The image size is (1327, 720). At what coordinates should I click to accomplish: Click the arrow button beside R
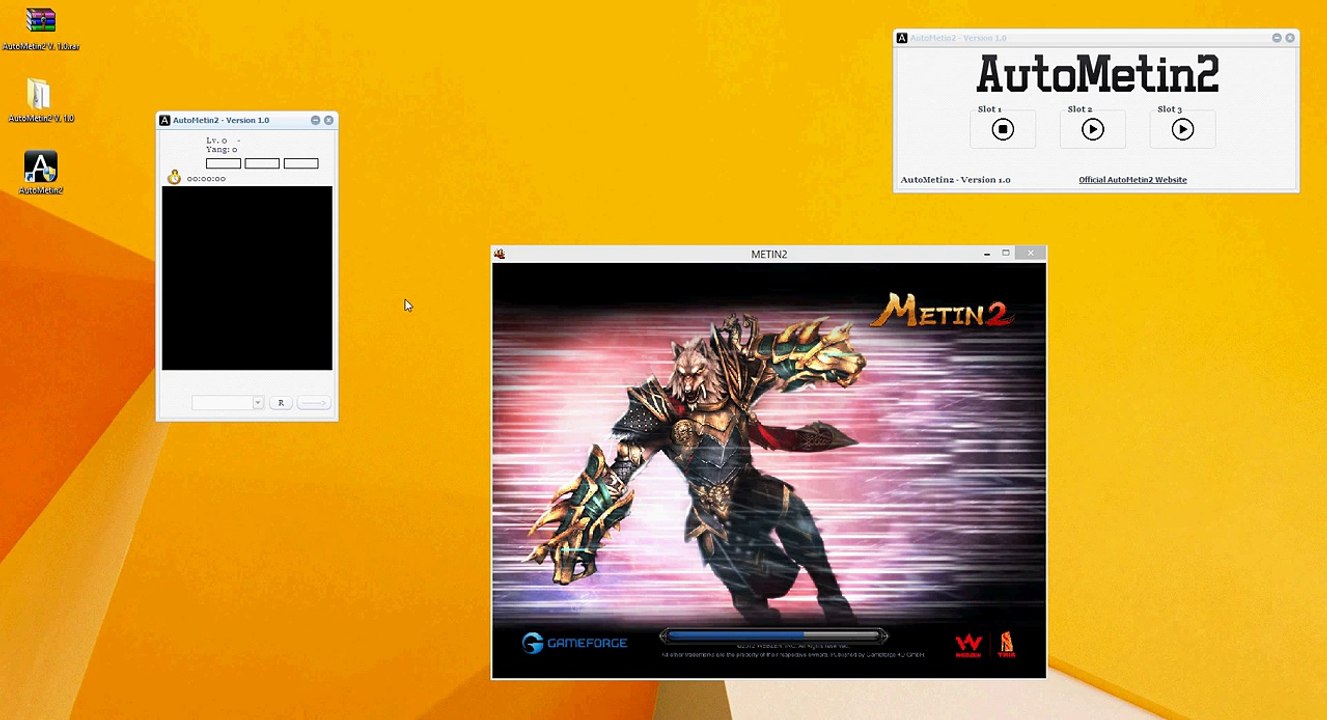pyautogui.click(x=313, y=402)
